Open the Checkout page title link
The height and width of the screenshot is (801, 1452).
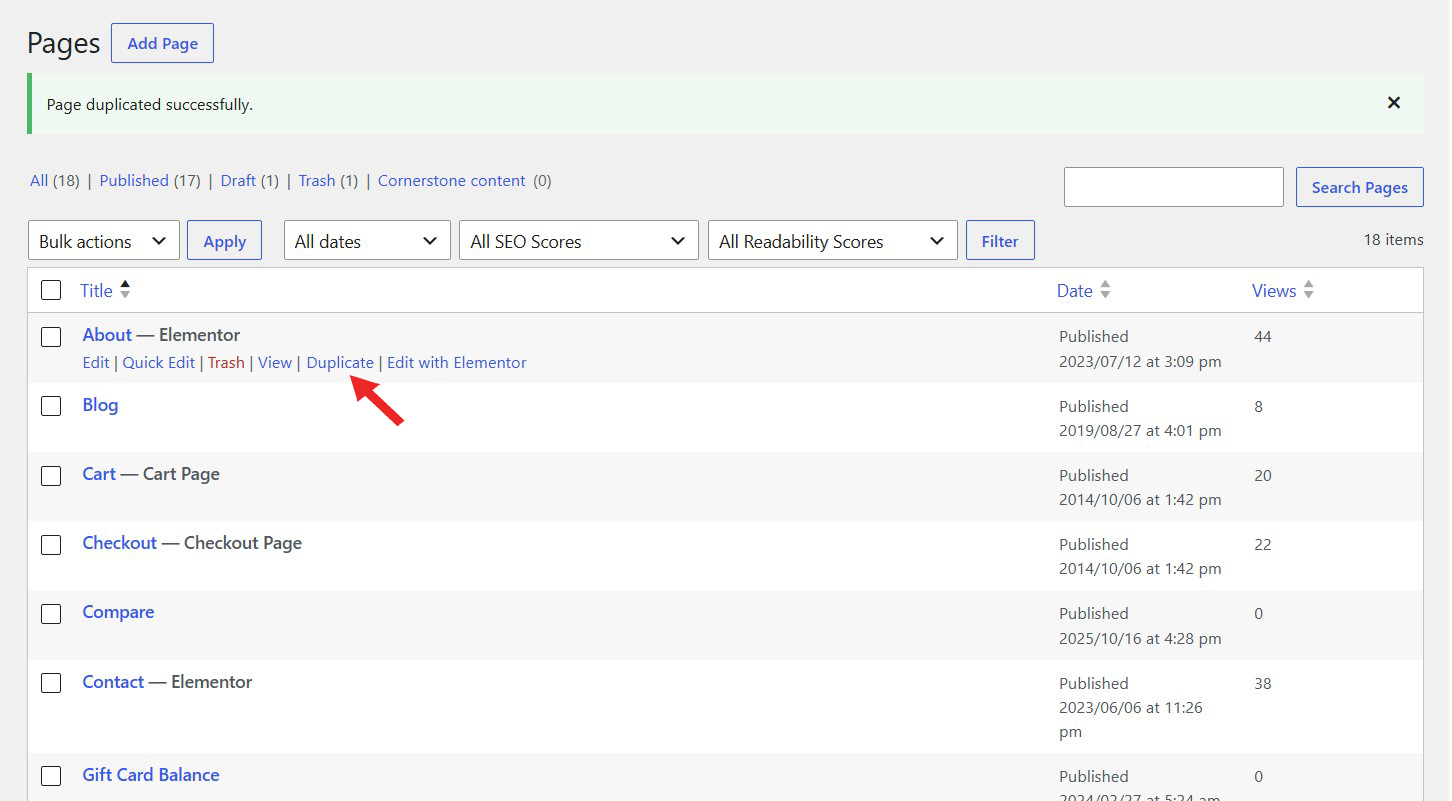120,543
